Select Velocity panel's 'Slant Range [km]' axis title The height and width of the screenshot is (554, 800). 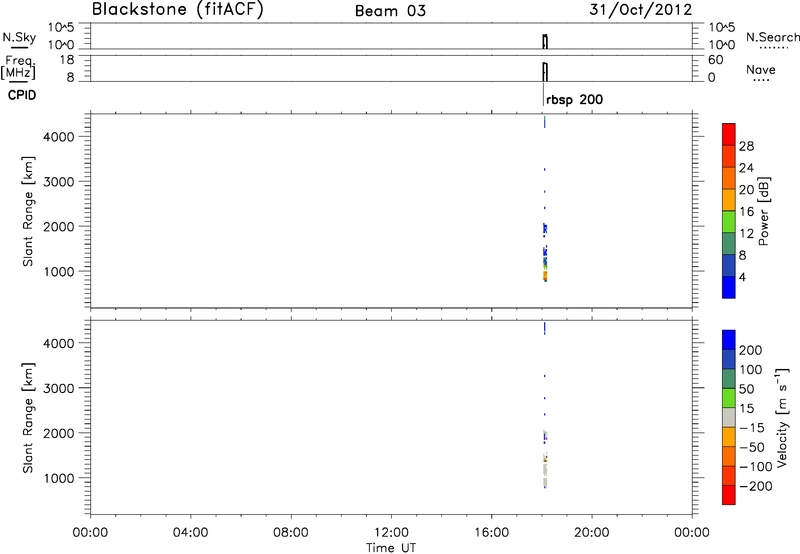click(28, 417)
